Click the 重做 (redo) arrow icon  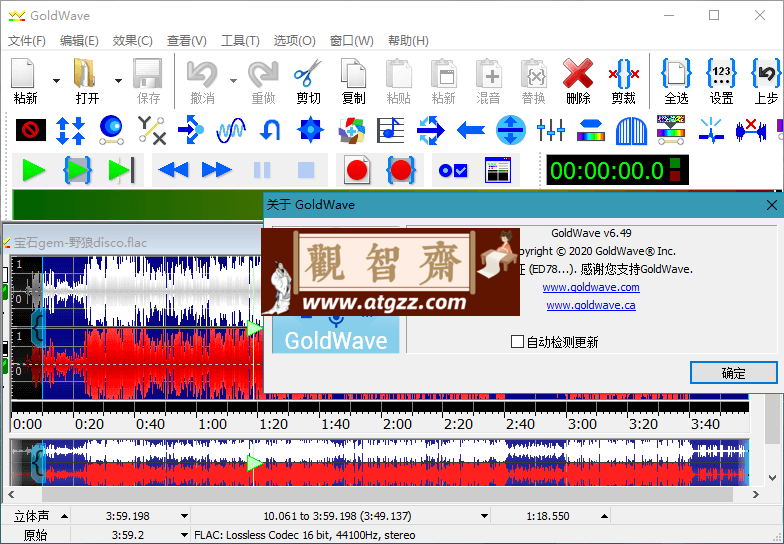[264, 74]
